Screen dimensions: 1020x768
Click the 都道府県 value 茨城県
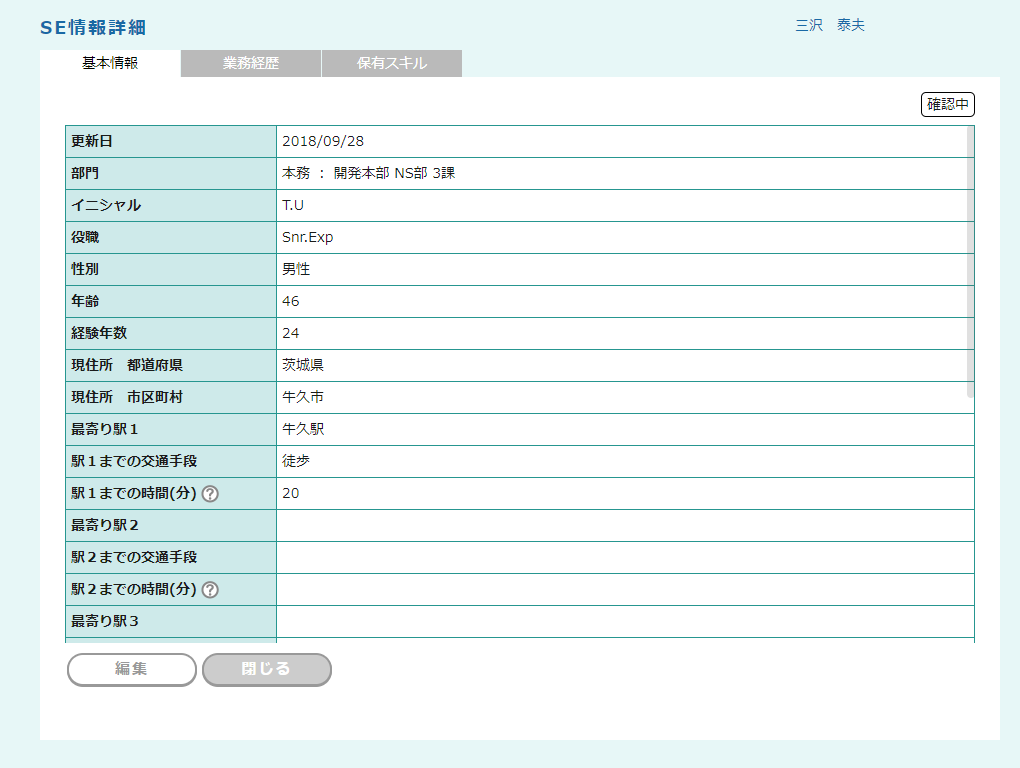coord(303,365)
